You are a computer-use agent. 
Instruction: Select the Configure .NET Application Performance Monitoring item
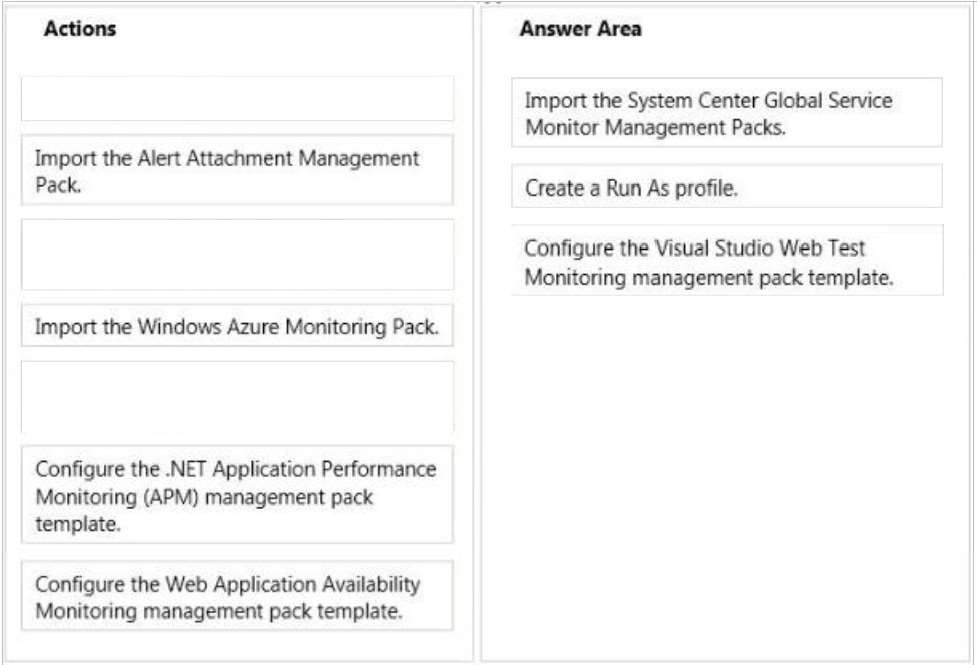(x=237, y=495)
